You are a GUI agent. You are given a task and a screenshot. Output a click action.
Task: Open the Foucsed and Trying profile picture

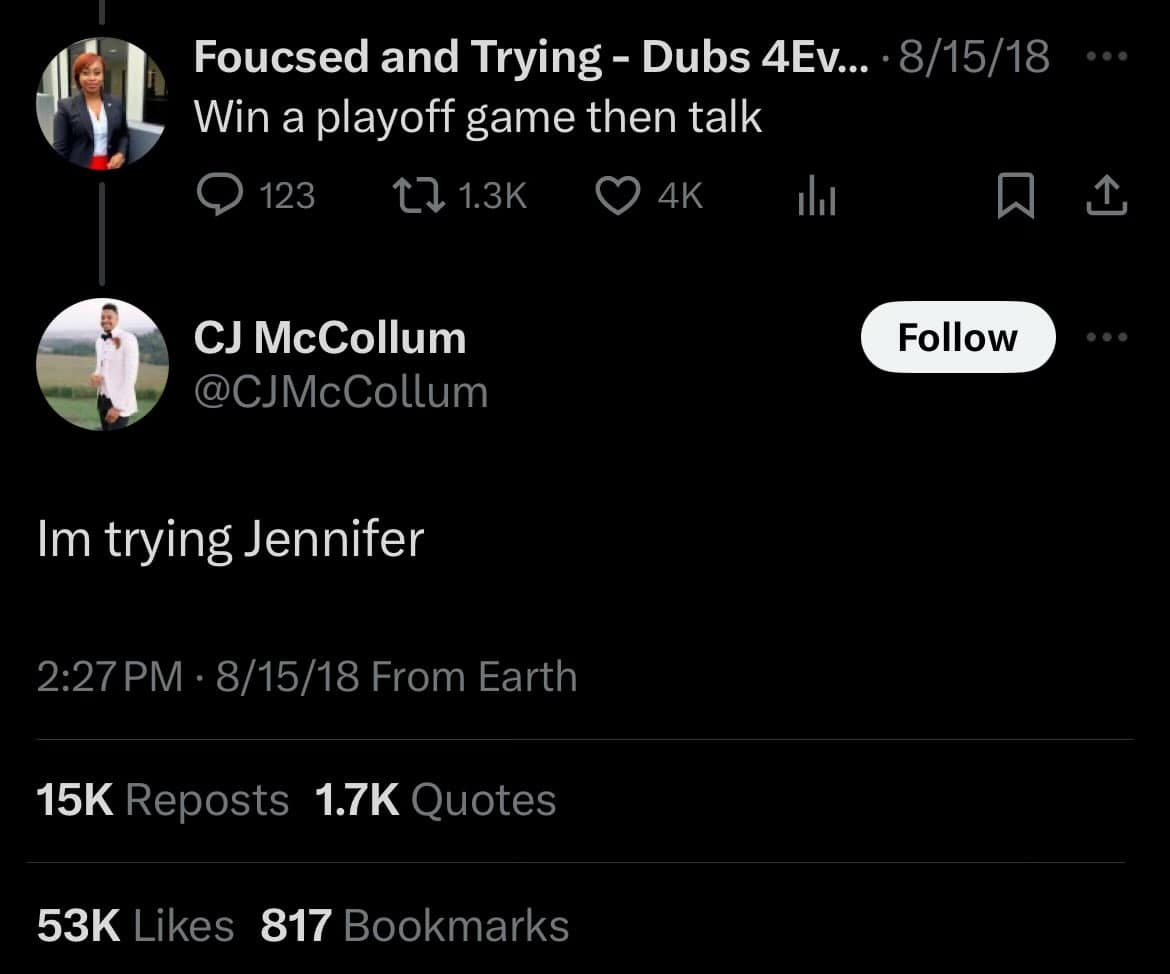coord(101,104)
